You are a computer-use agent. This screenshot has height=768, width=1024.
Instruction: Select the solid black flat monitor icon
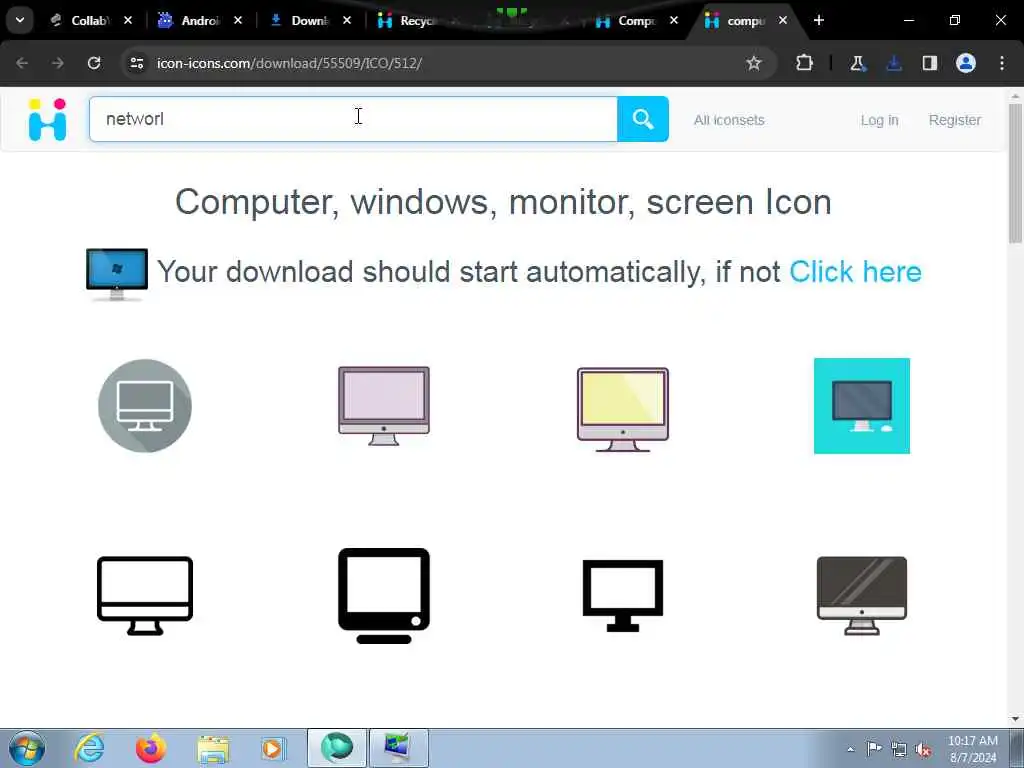coord(623,596)
